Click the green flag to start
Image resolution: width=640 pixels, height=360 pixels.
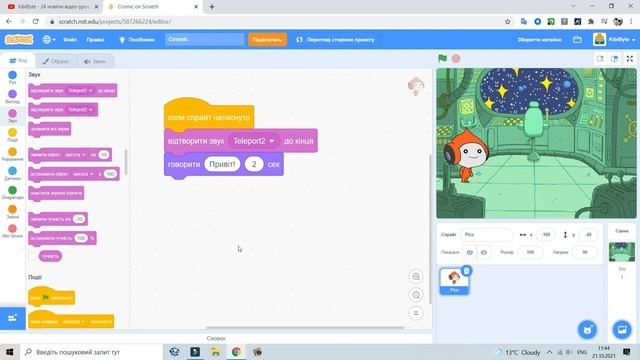click(x=442, y=58)
